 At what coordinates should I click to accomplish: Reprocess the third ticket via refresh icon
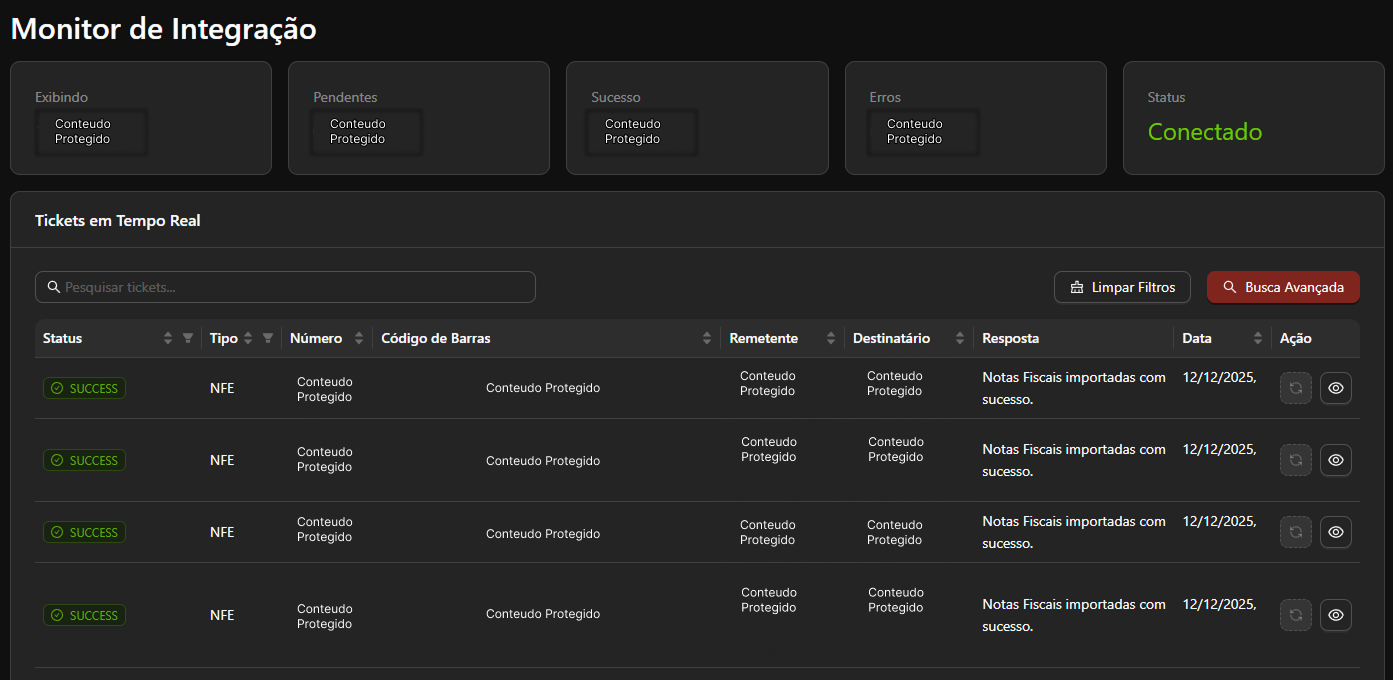(1296, 532)
